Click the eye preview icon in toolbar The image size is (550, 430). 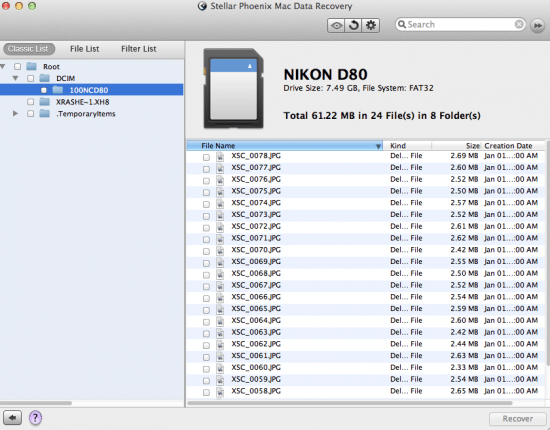[x=336, y=25]
